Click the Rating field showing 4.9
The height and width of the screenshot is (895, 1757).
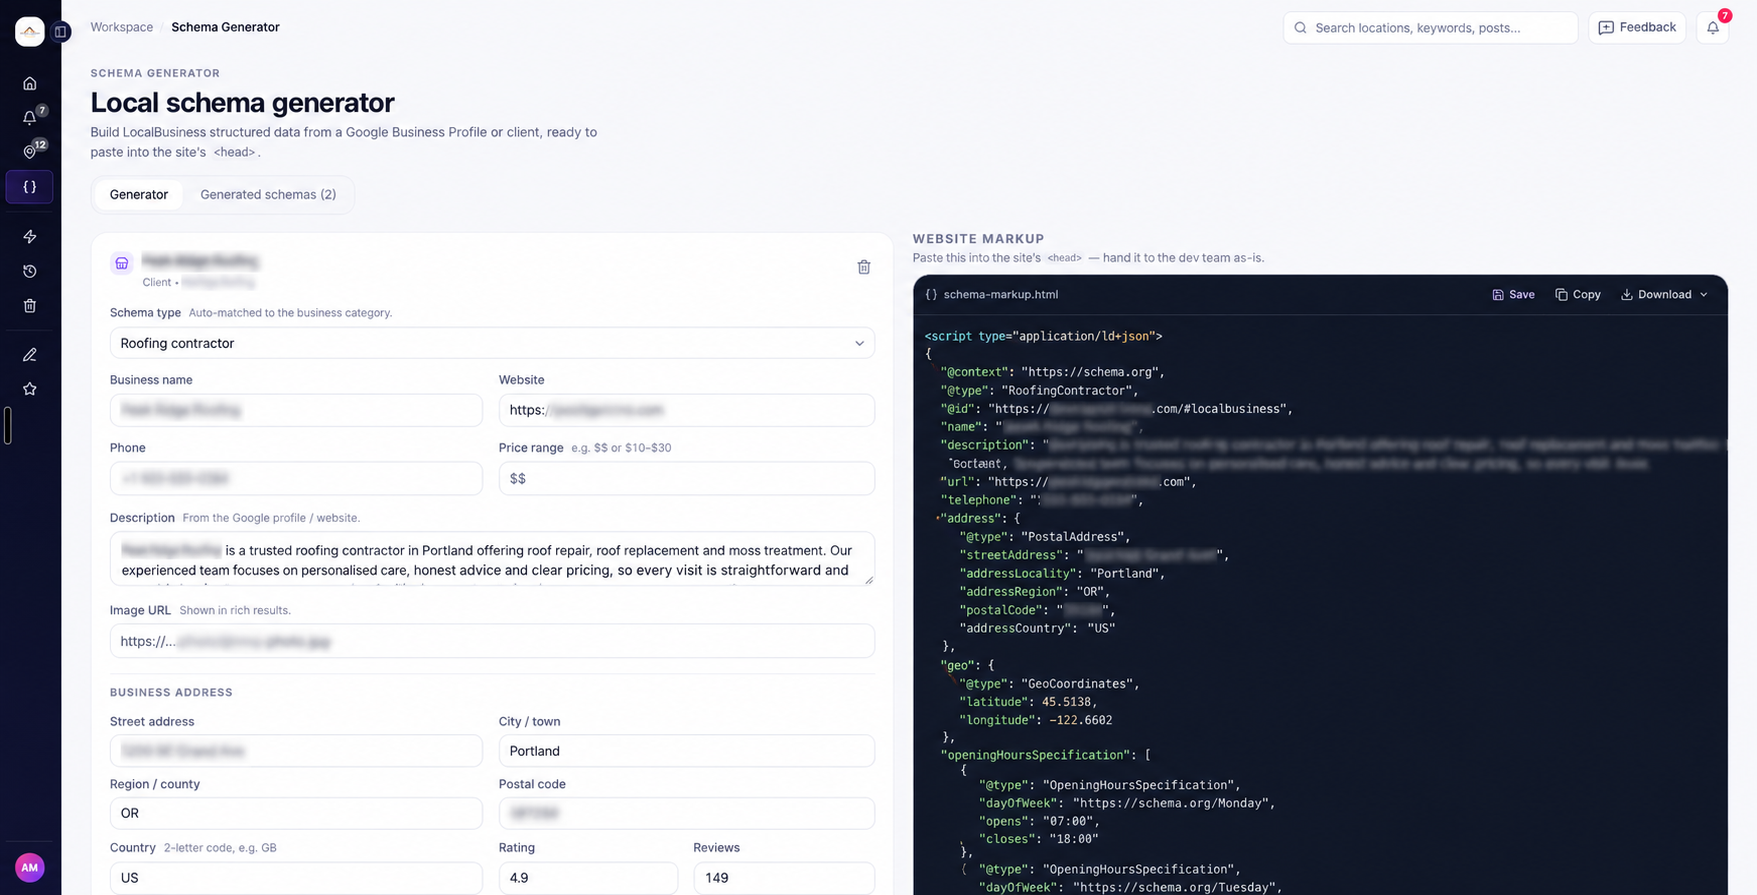click(x=588, y=878)
